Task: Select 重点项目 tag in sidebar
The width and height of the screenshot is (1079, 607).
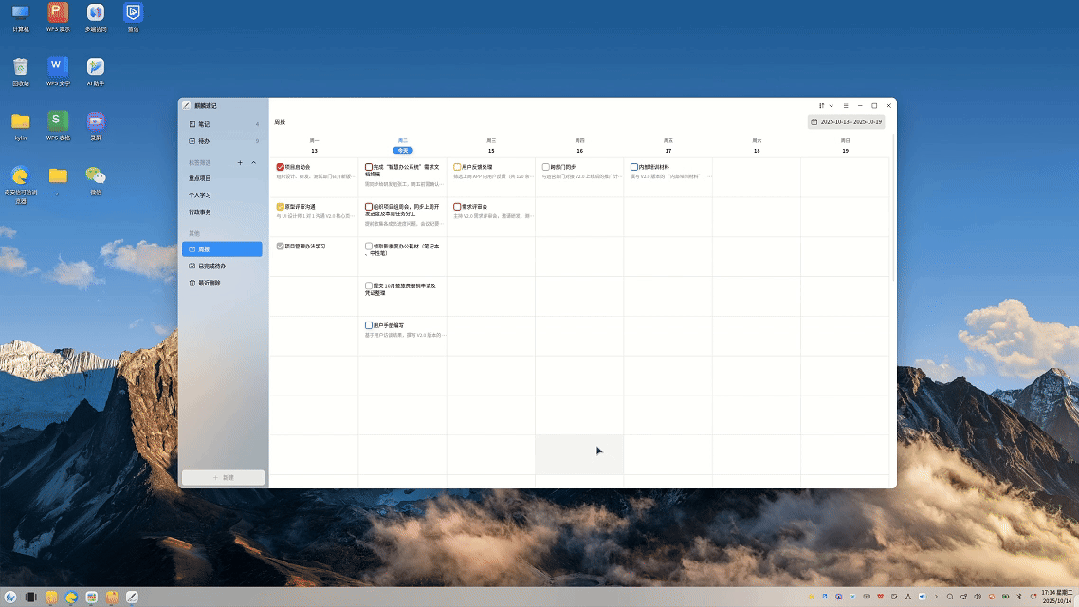Action: [x=200, y=178]
